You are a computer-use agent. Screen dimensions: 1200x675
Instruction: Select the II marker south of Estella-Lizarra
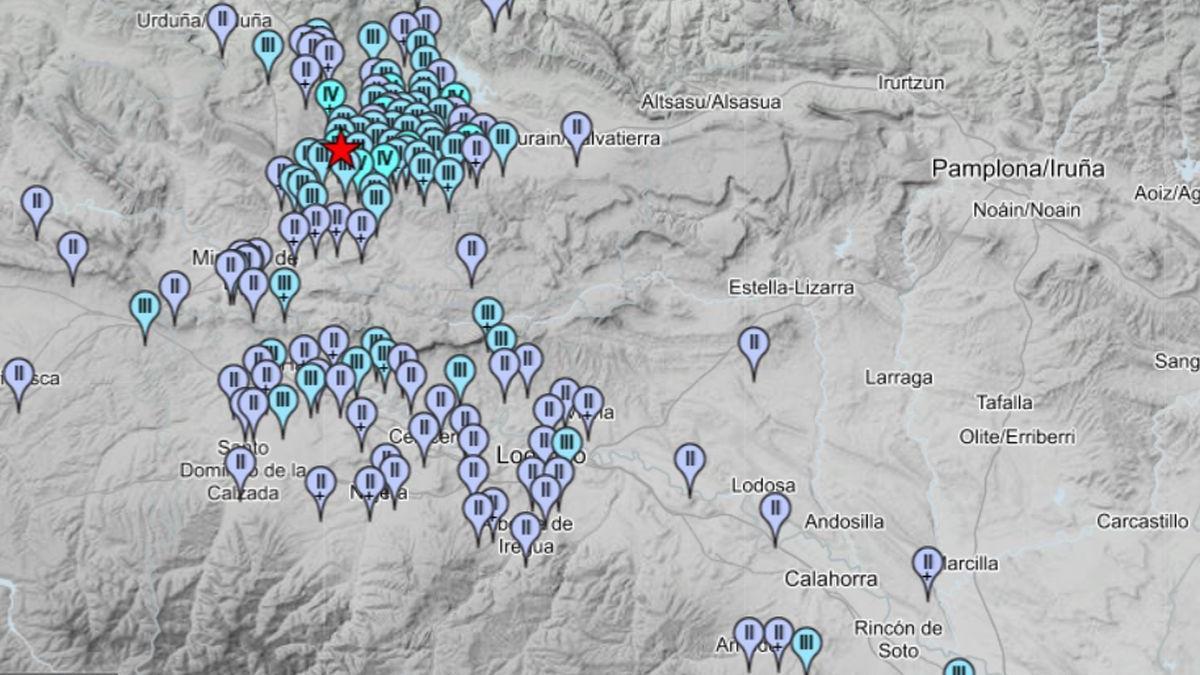pos(753,346)
